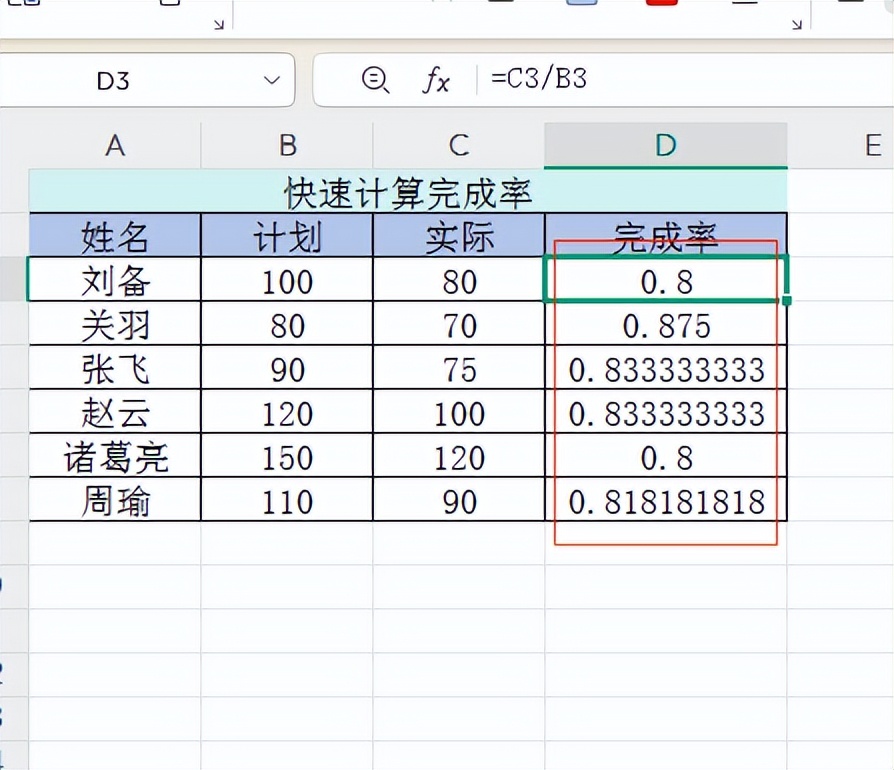The height and width of the screenshot is (770, 894).
Task: Click the row header of the selected 刘备 row
Action: (14, 279)
